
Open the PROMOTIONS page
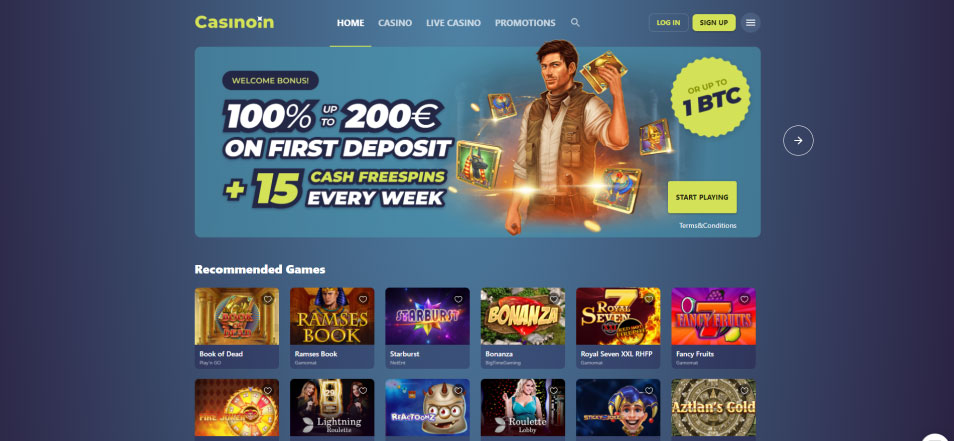pyautogui.click(x=525, y=23)
